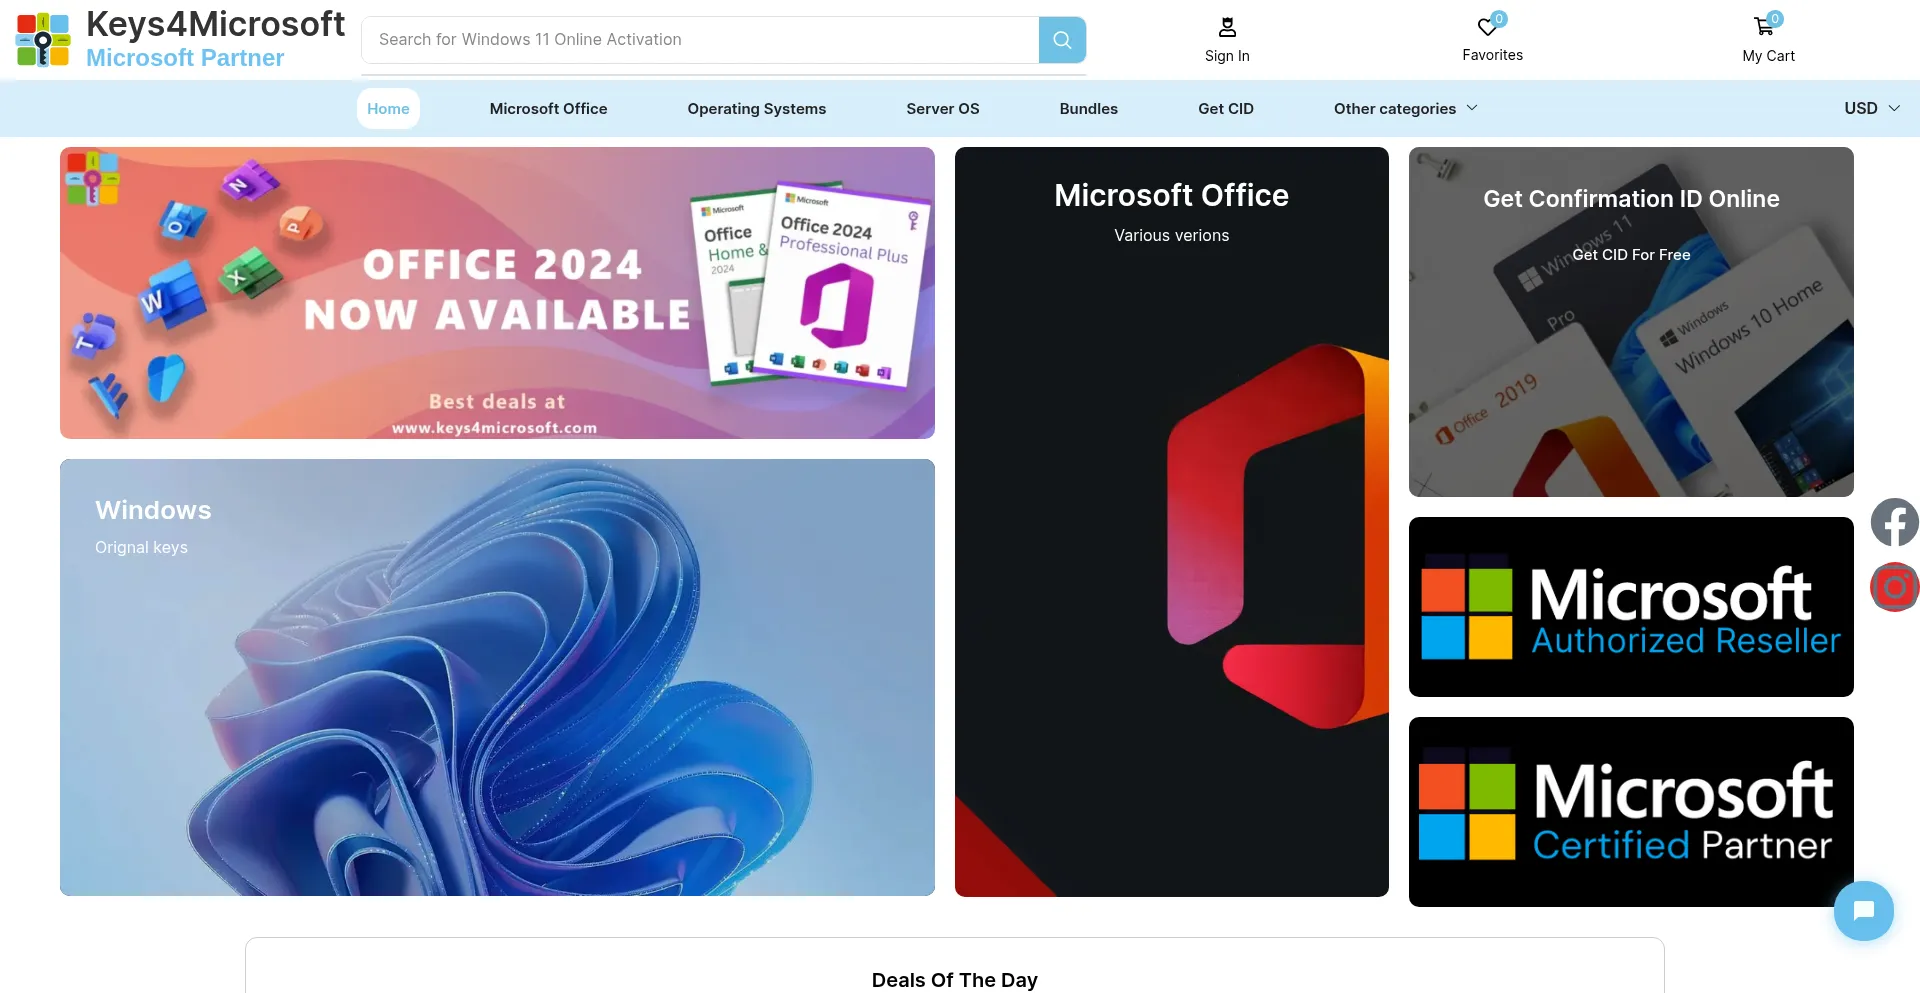Open the Get Confirmation ID Online banner
Viewport: 1920px width, 993px height.
1631,322
